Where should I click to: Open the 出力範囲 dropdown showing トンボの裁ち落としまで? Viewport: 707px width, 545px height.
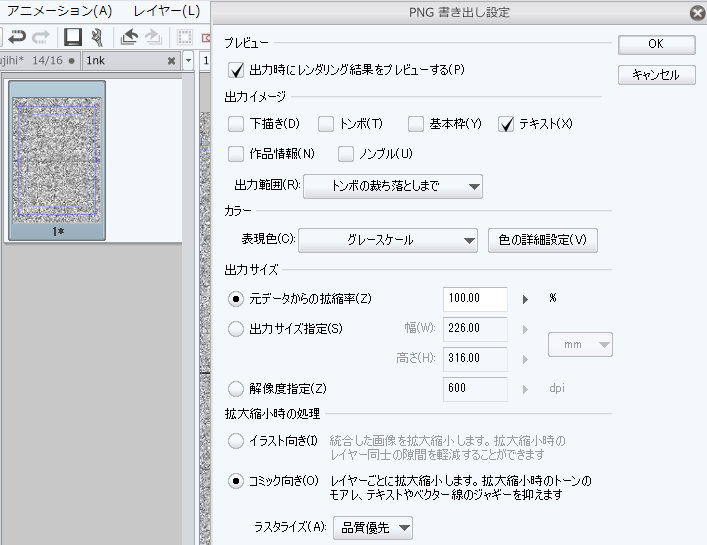392,185
